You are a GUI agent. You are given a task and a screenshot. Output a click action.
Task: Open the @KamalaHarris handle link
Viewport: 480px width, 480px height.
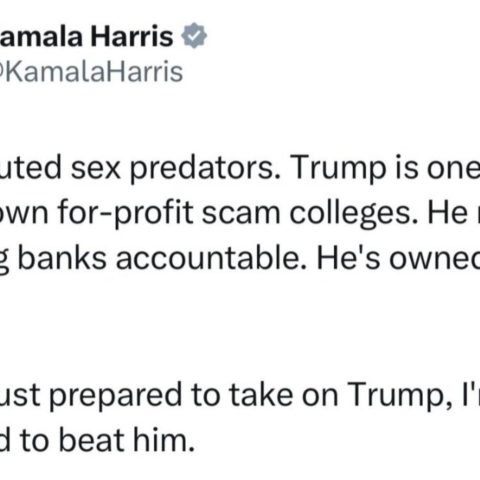click(91, 71)
